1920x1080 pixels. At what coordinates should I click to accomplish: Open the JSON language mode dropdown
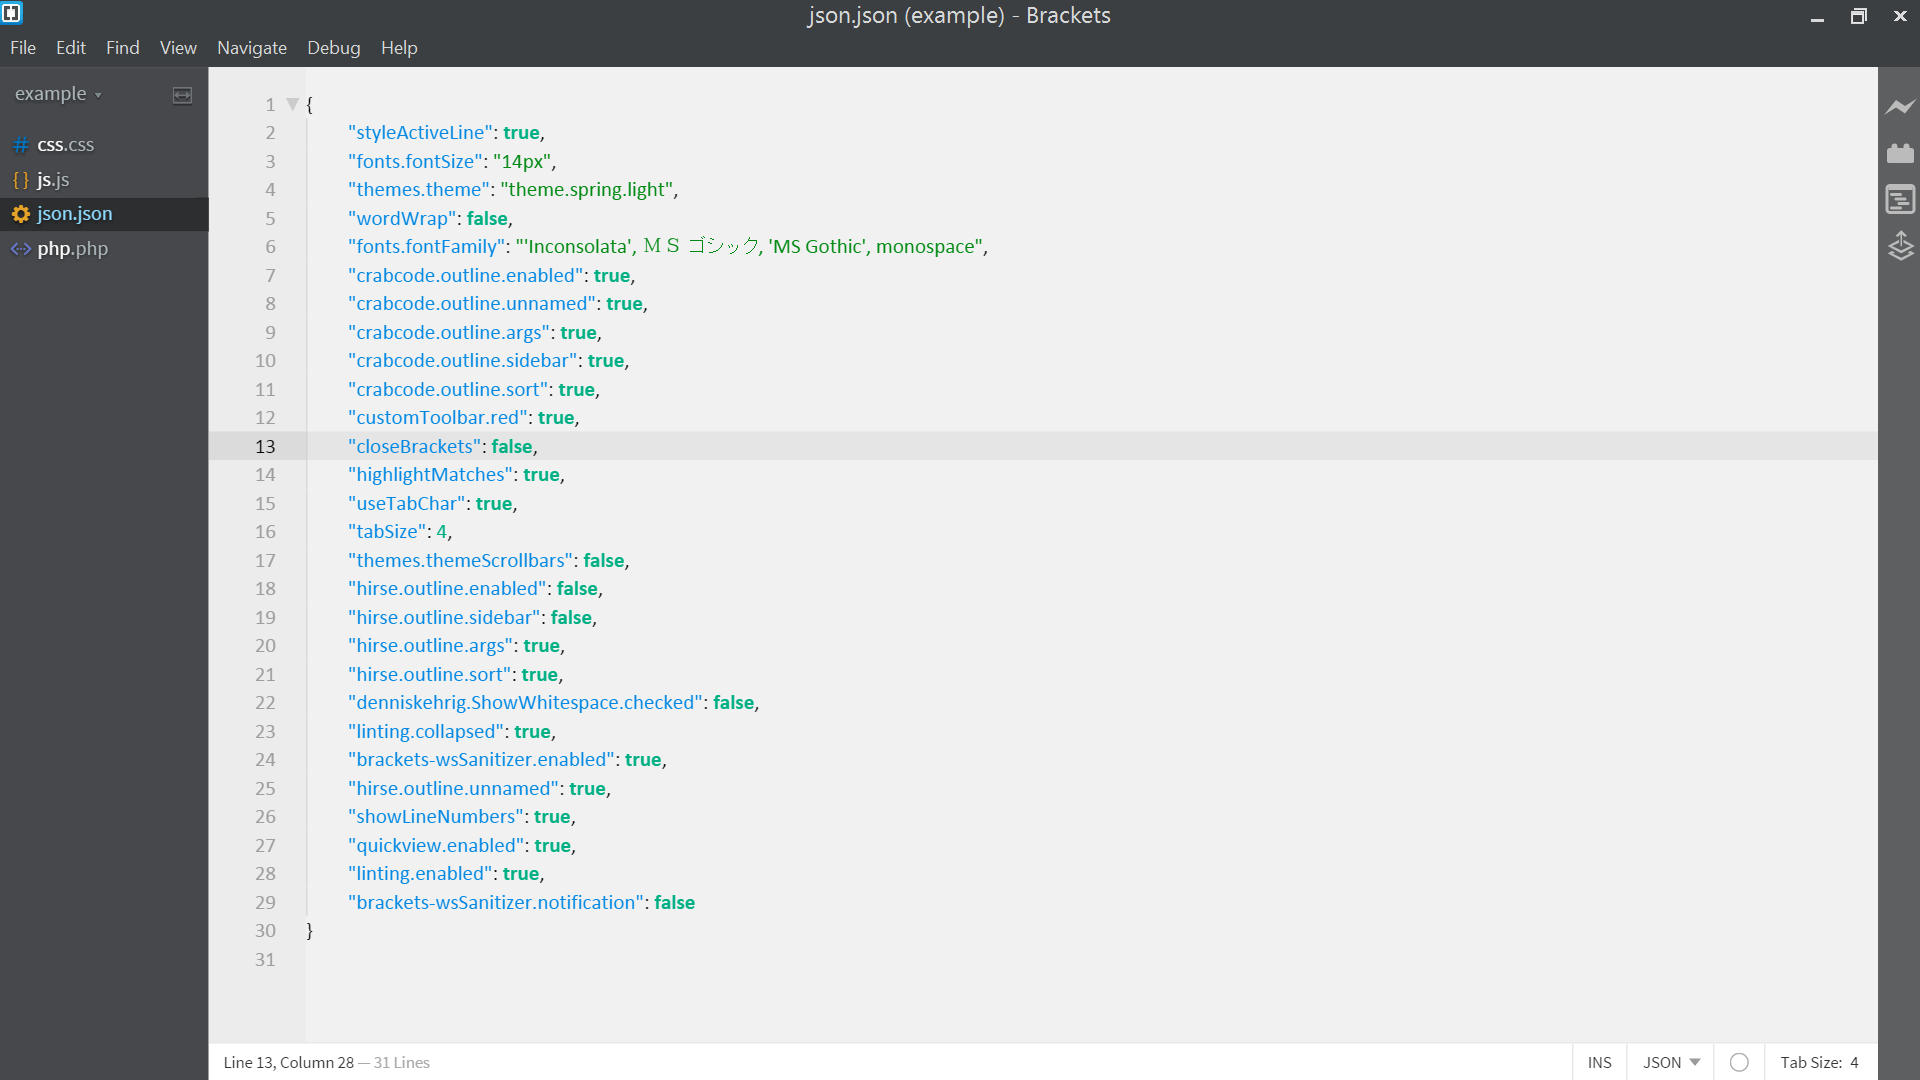pos(1668,1062)
